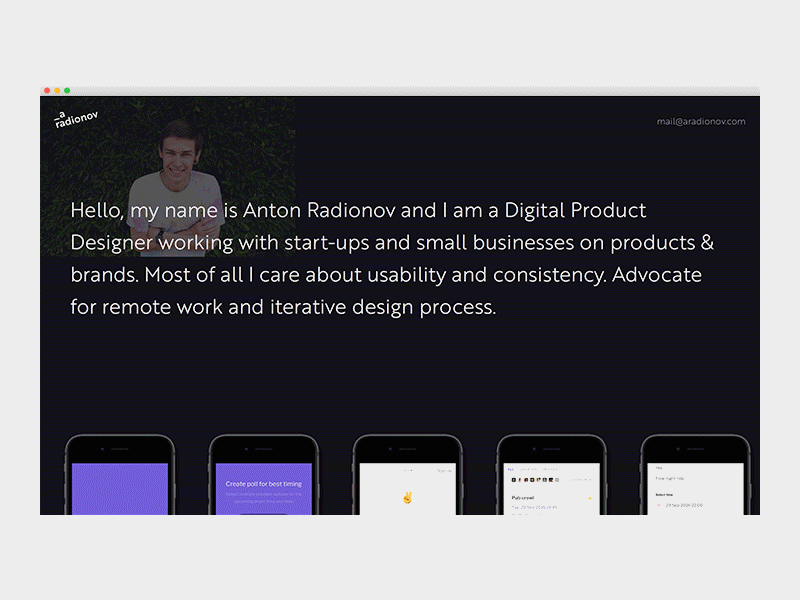Expand the Pub crawl event details

click(x=523, y=498)
